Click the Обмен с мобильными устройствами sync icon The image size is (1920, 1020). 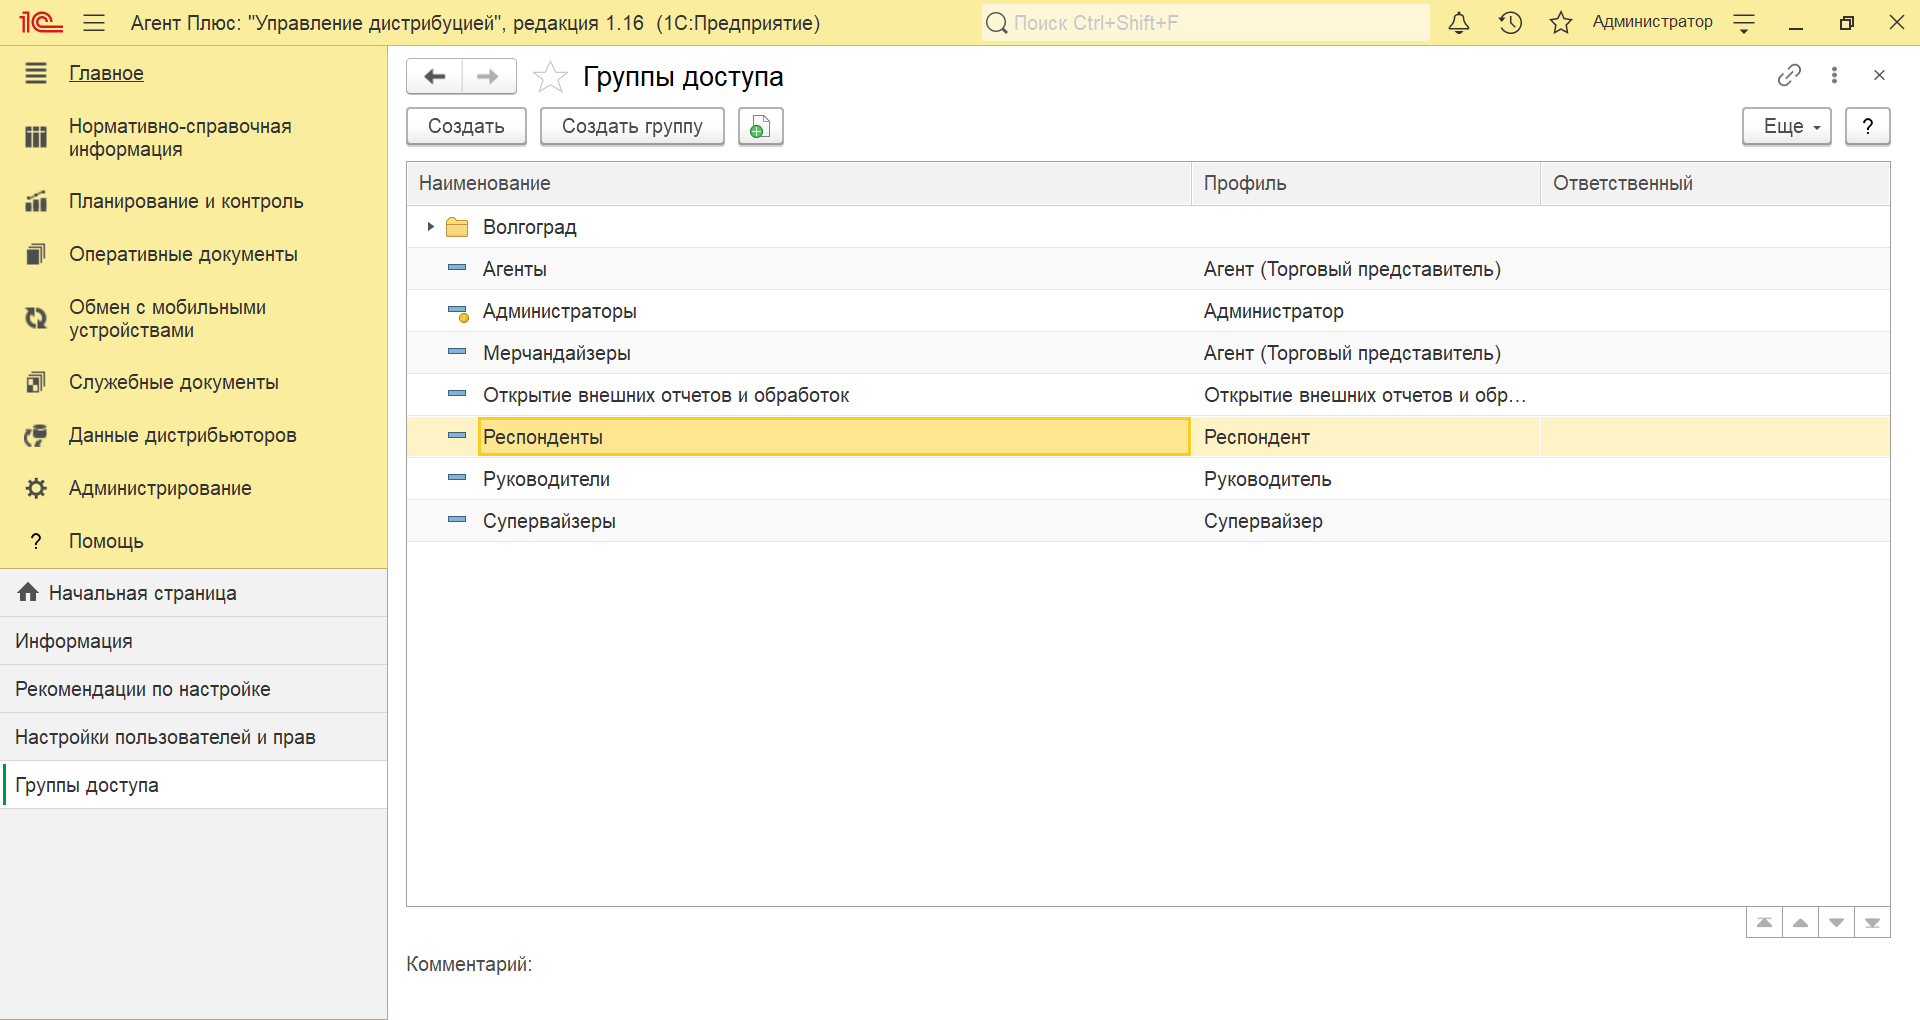pyautogui.click(x=36, y=318)
